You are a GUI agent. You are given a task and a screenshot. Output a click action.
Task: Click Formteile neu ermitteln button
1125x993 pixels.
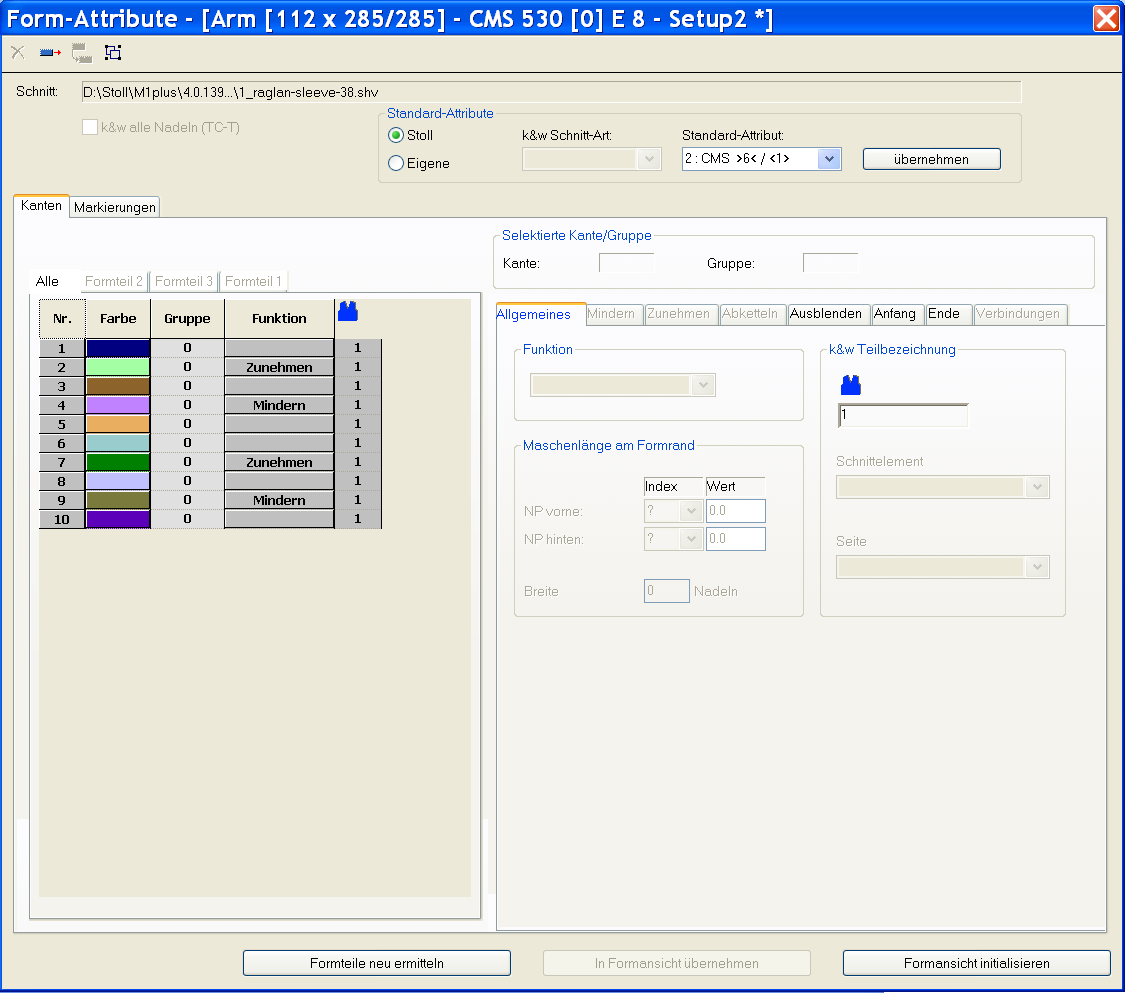click(x=377, y=963)
